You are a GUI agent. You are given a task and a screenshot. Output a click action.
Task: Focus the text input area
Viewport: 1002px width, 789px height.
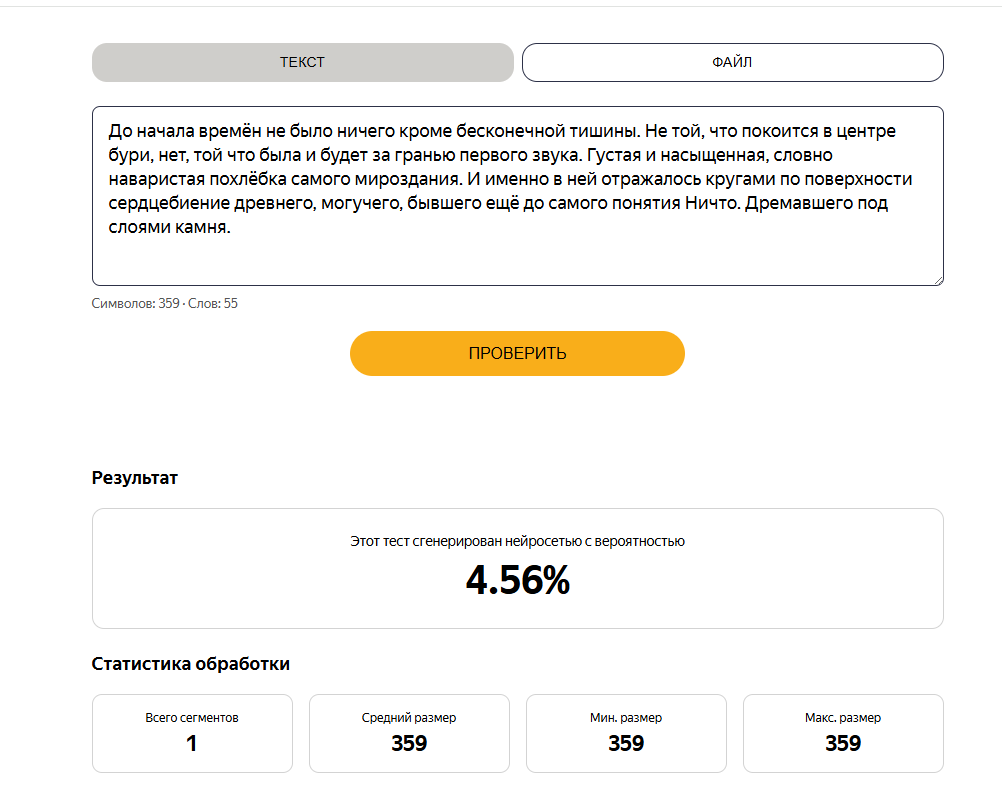518,195
